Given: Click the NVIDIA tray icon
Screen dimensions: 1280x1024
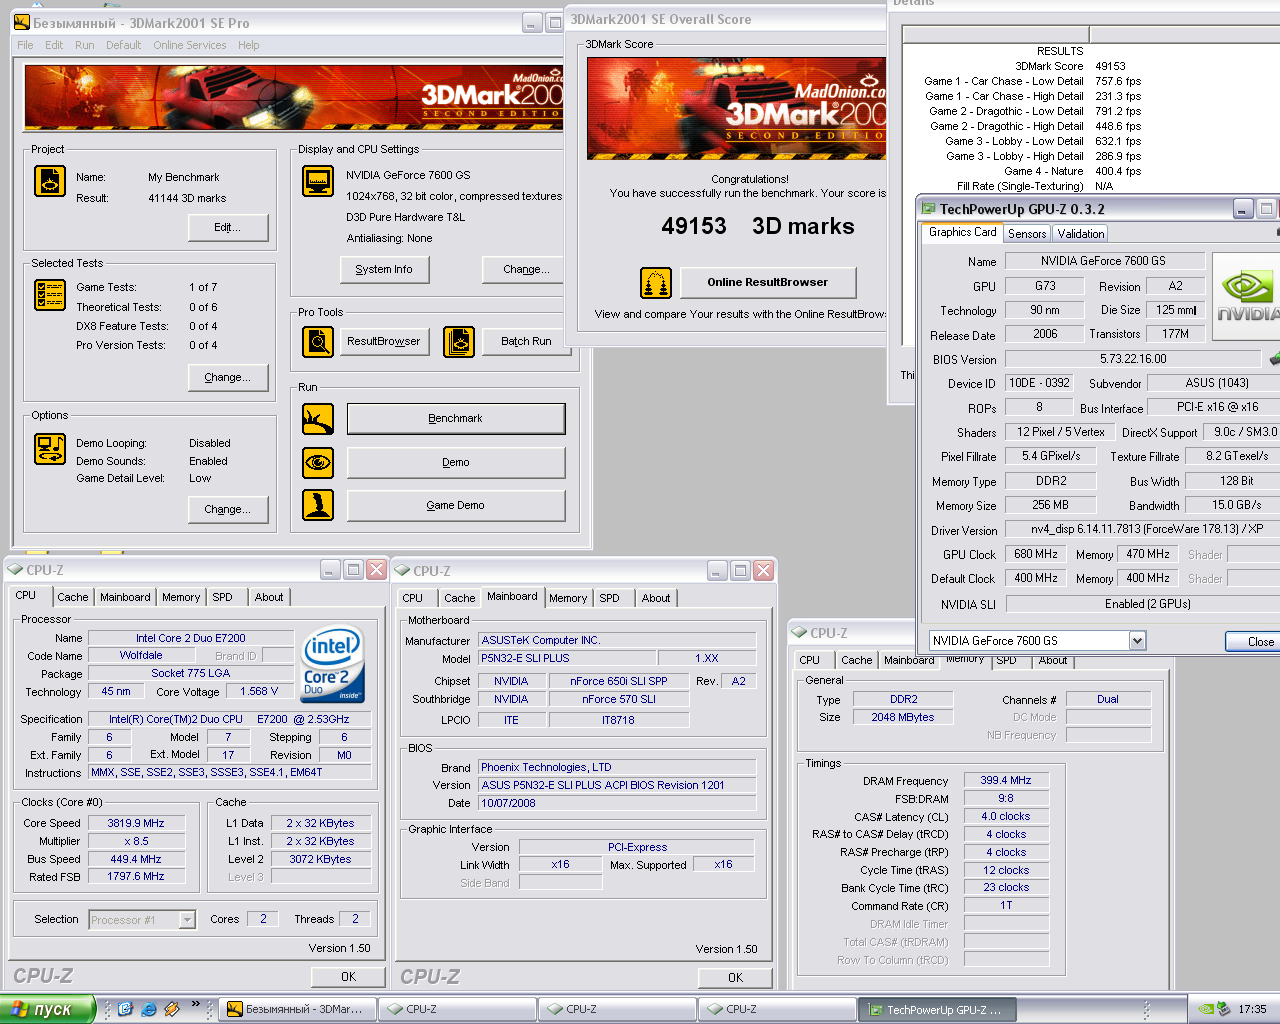Looking at the screenshot, I should point(1208,1009).
